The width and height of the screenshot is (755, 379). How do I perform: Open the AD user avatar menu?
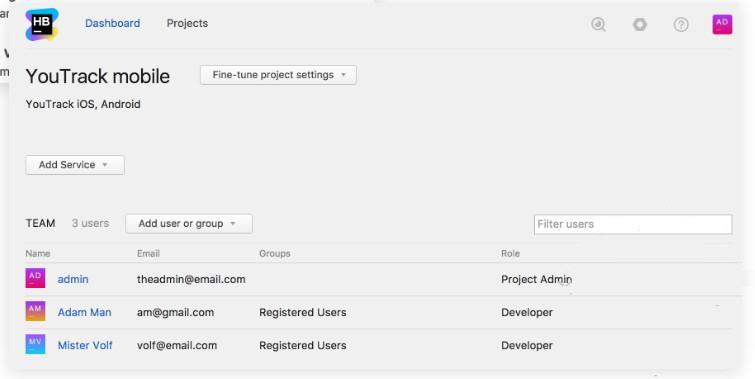[722, 24]
